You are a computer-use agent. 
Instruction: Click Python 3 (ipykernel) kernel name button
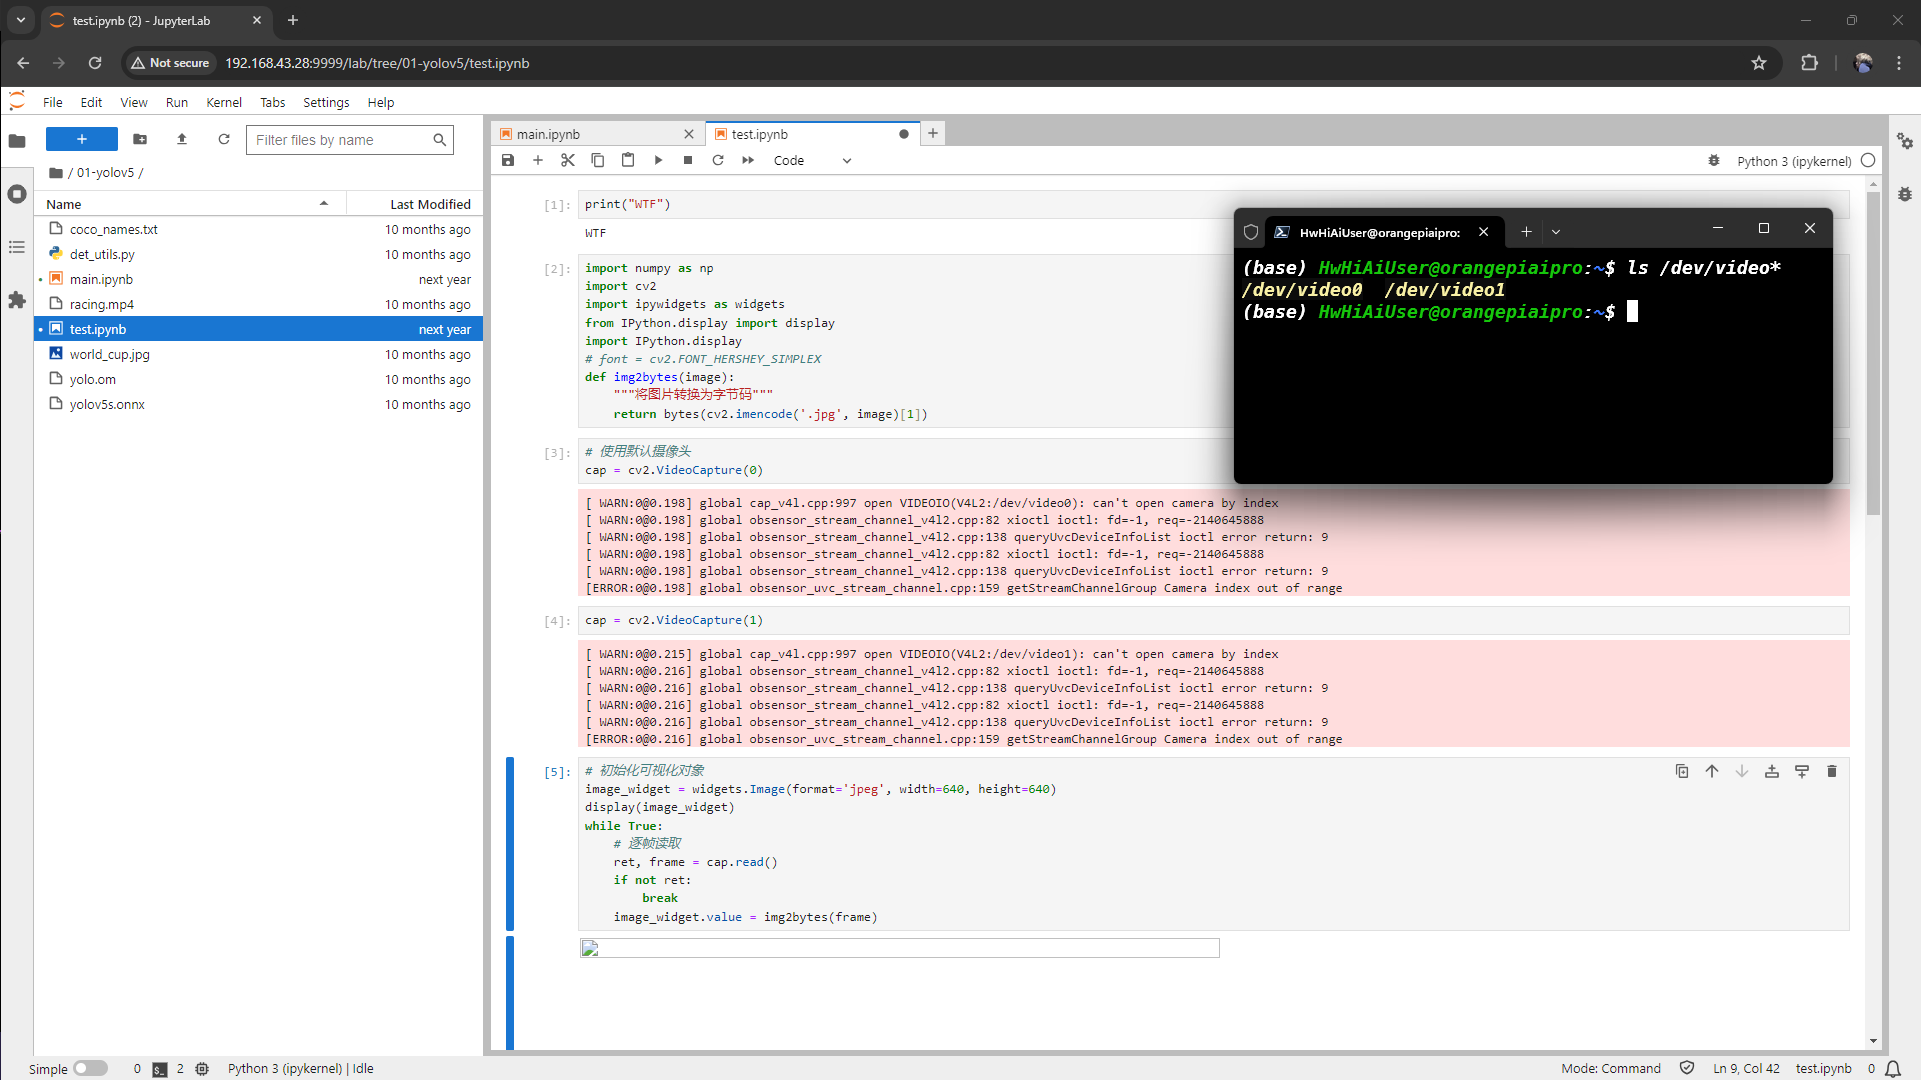1794,161
